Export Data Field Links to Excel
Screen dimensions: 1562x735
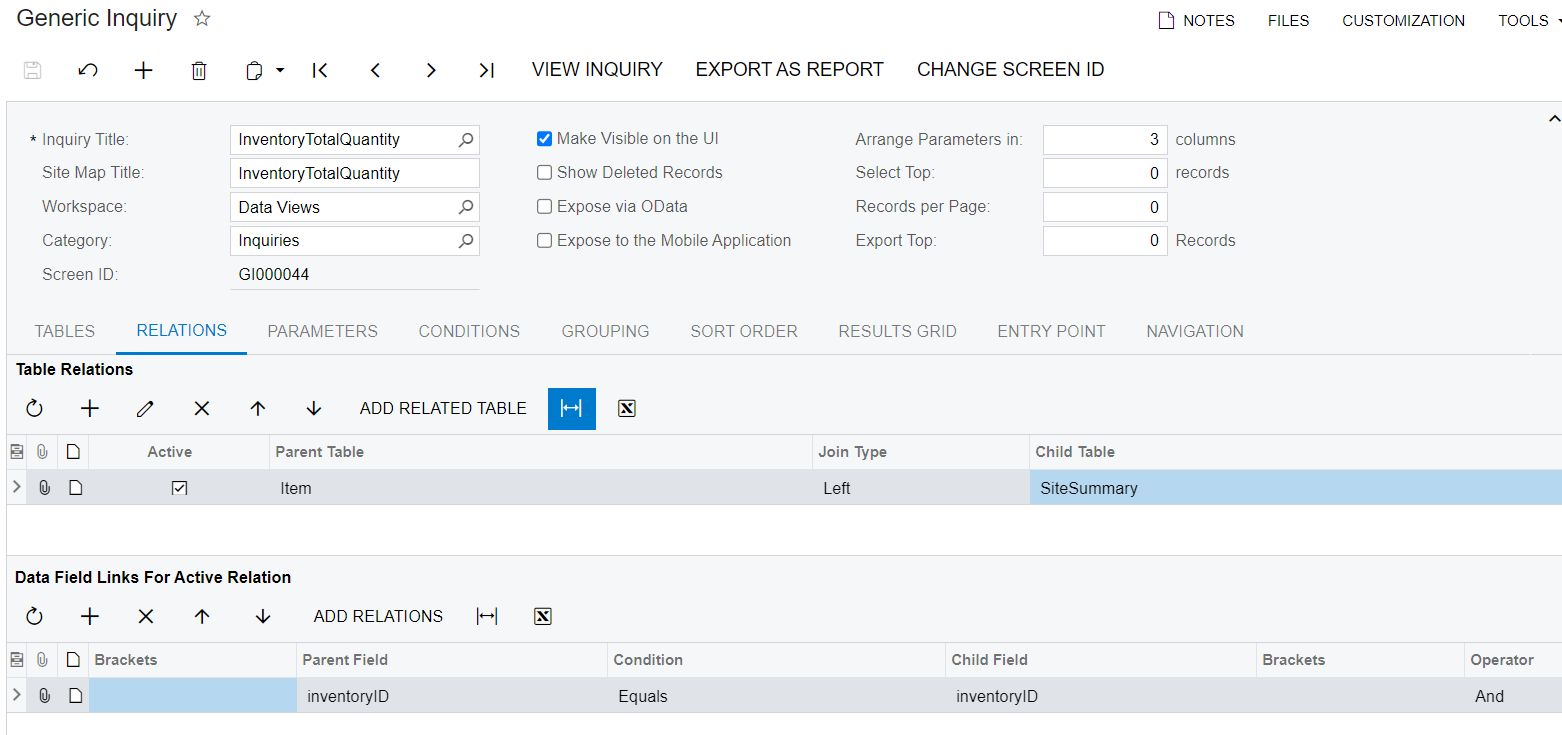543,616
